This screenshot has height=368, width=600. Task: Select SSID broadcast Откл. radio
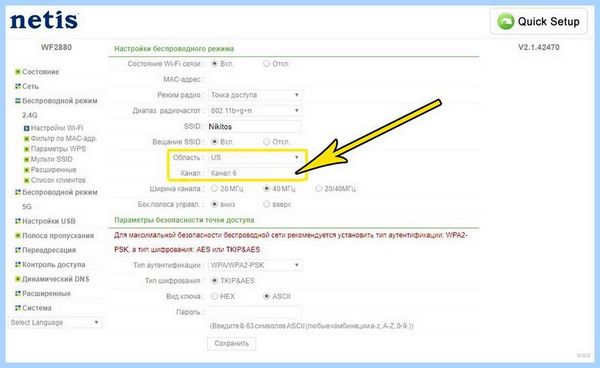coord(266,142)
